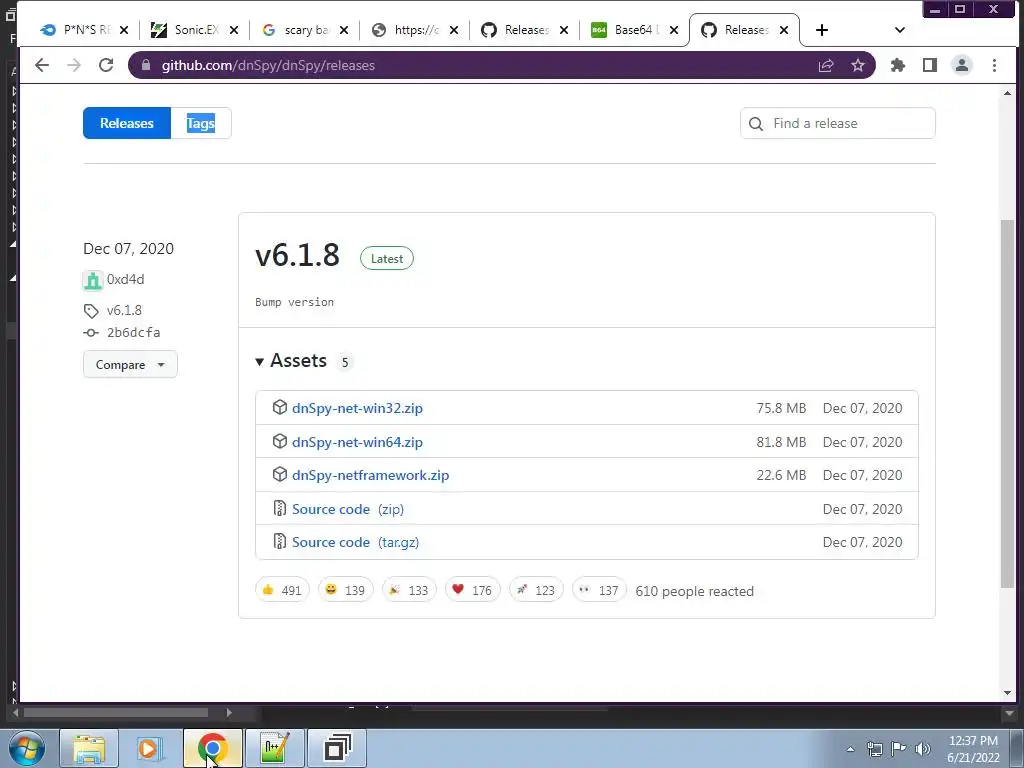This screenshot has width=1024, height=768.
Task: Select the Releases button
Action: pos(127,123)
